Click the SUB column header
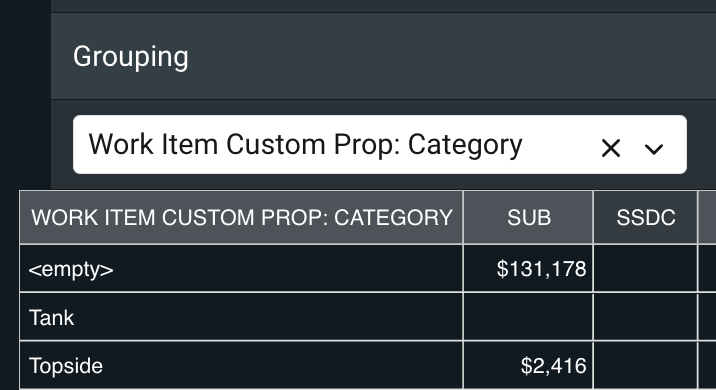Viewport: 716px width, 390px height. (x=528, y=217)
